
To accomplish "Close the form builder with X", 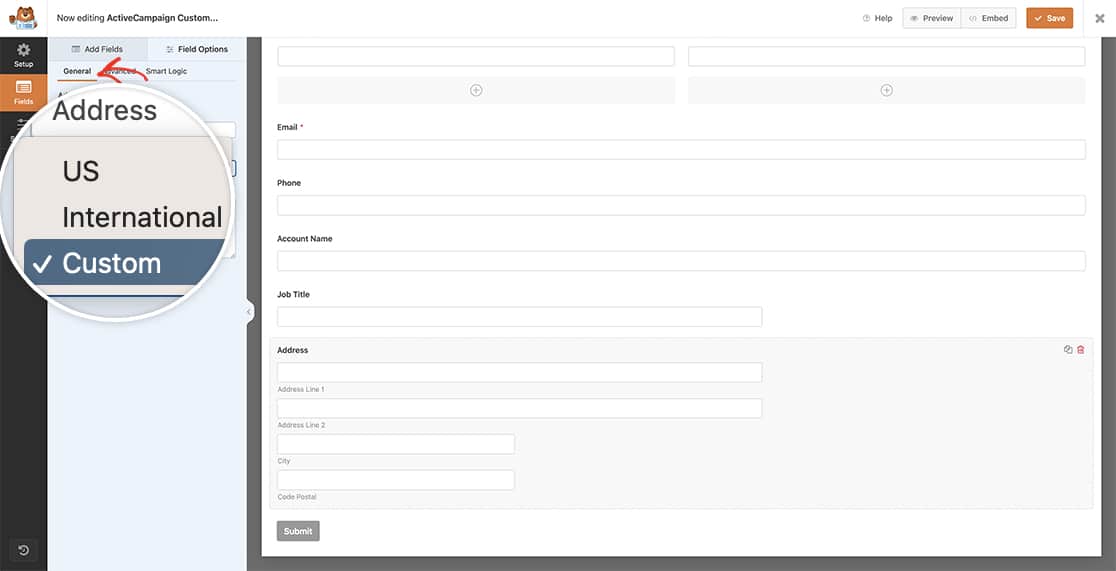I will click(1099, 19).
